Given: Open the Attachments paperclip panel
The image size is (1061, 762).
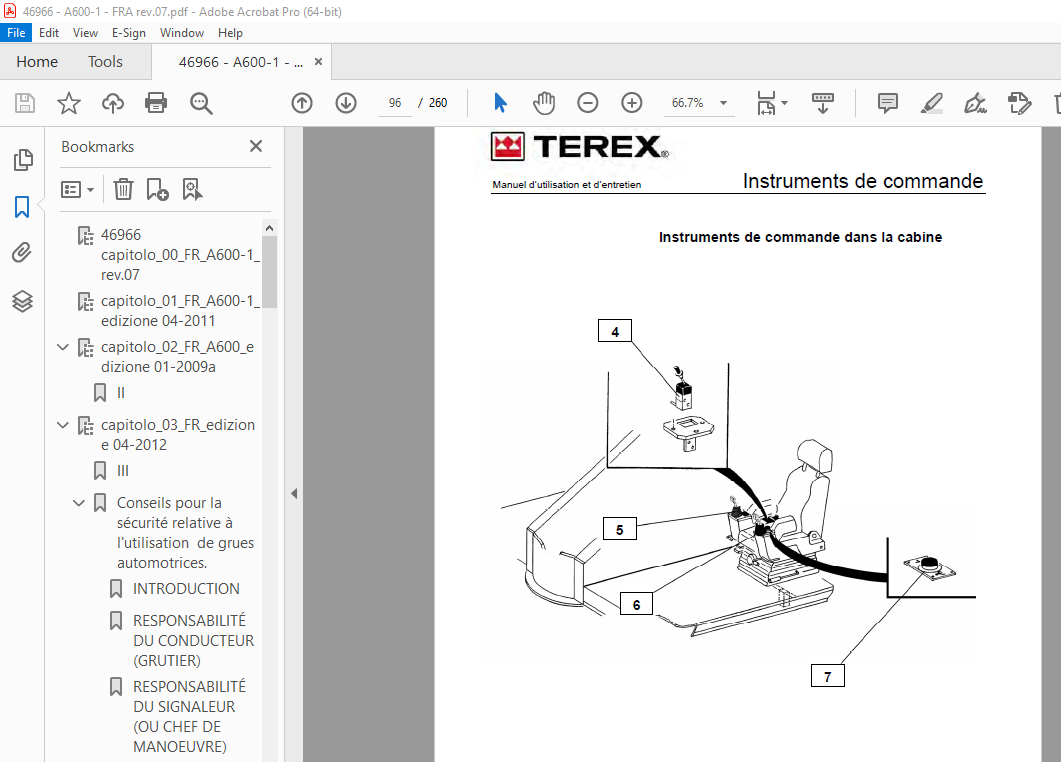Looking at the screenshot, I should point(22,253).
